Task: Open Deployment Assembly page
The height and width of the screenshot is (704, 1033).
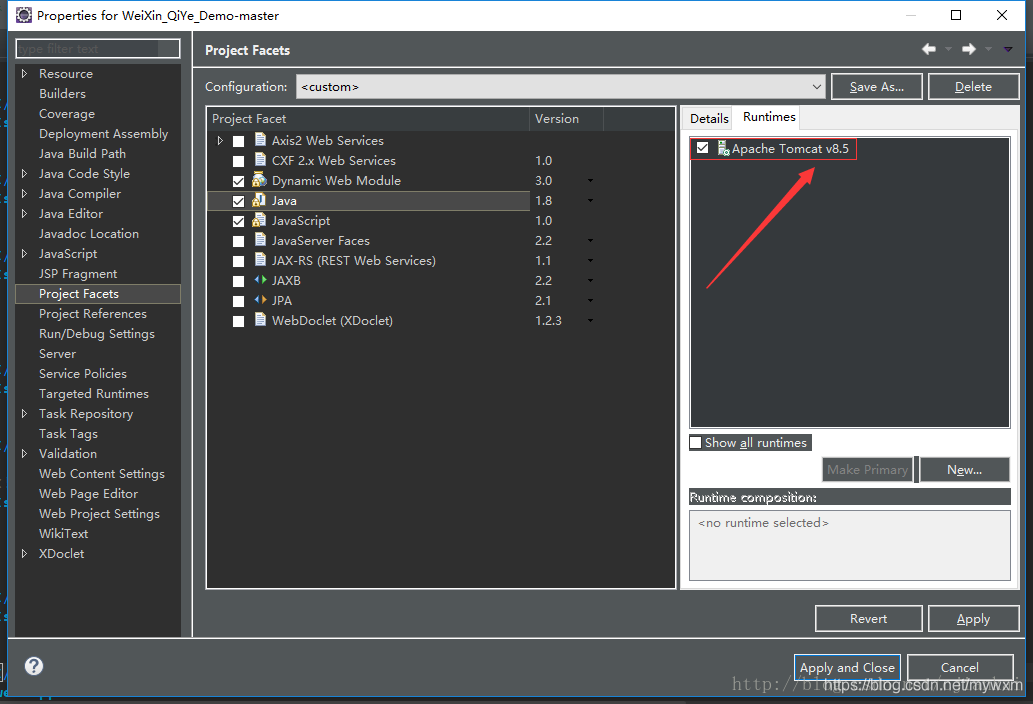Action: [x=103, y=134]
